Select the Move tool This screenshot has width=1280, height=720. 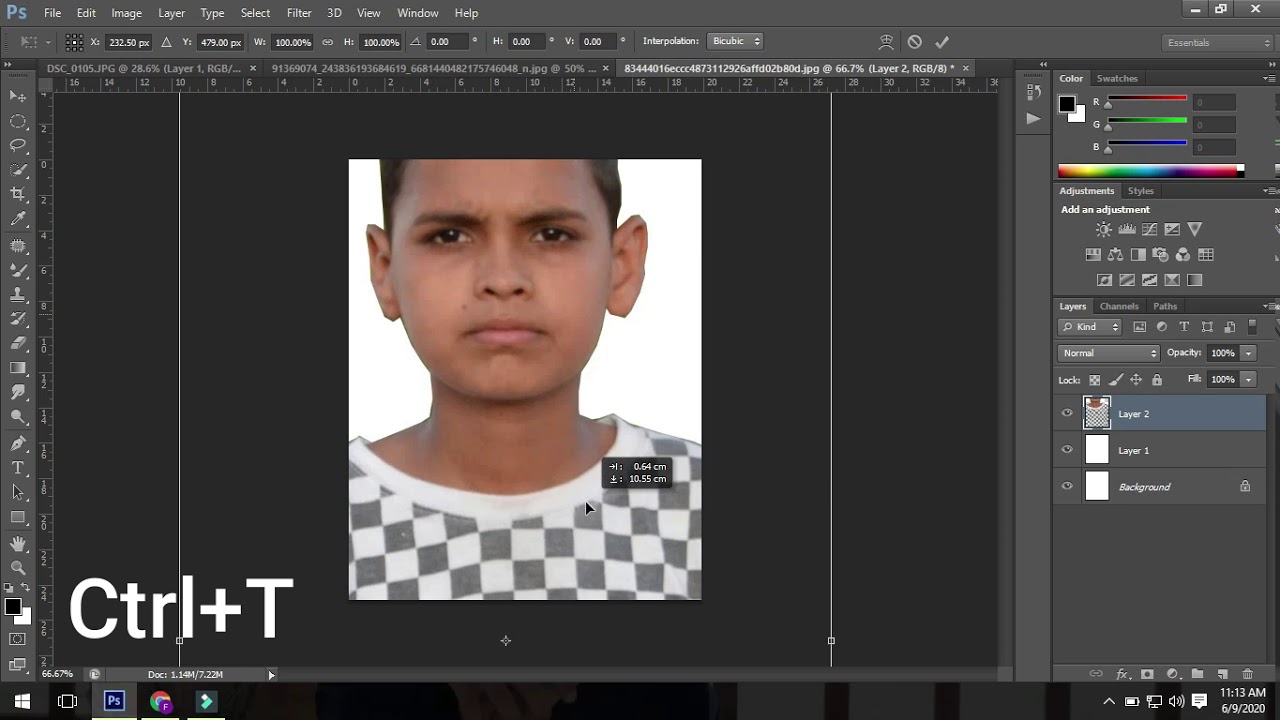pyautogui.click(x=18, y=96)
